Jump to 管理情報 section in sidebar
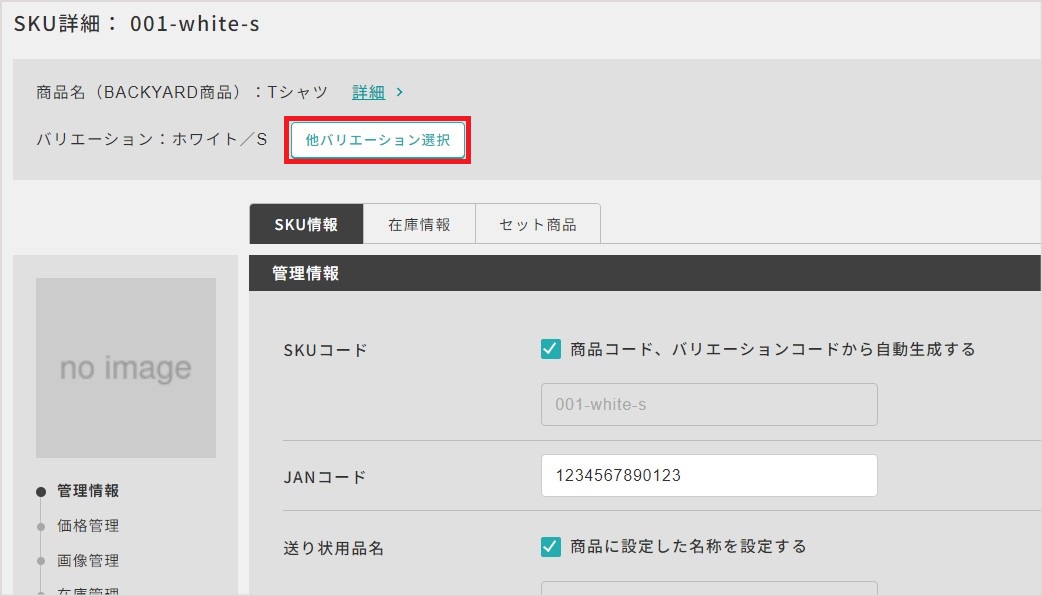Screen dimensions: 1042x596 pos(88,491)
